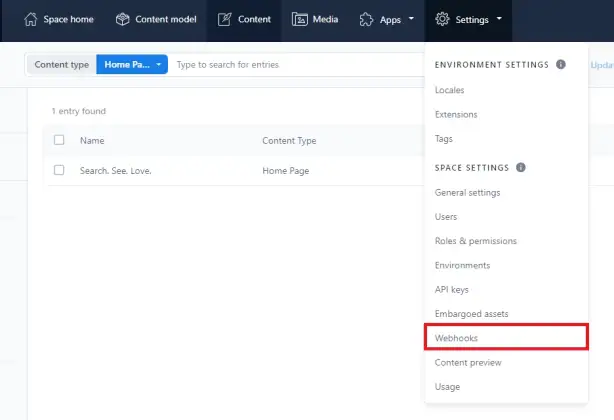This screenshot has width=614, height=420.
Task: Sort by the Content Type column header
Action: (289, 141)
